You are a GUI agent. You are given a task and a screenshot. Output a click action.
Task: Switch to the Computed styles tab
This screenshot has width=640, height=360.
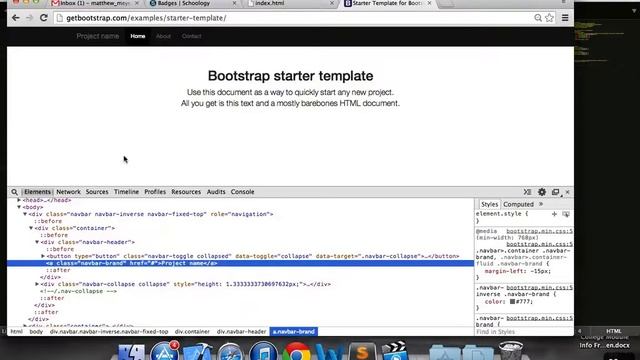[x=518, y=204]
